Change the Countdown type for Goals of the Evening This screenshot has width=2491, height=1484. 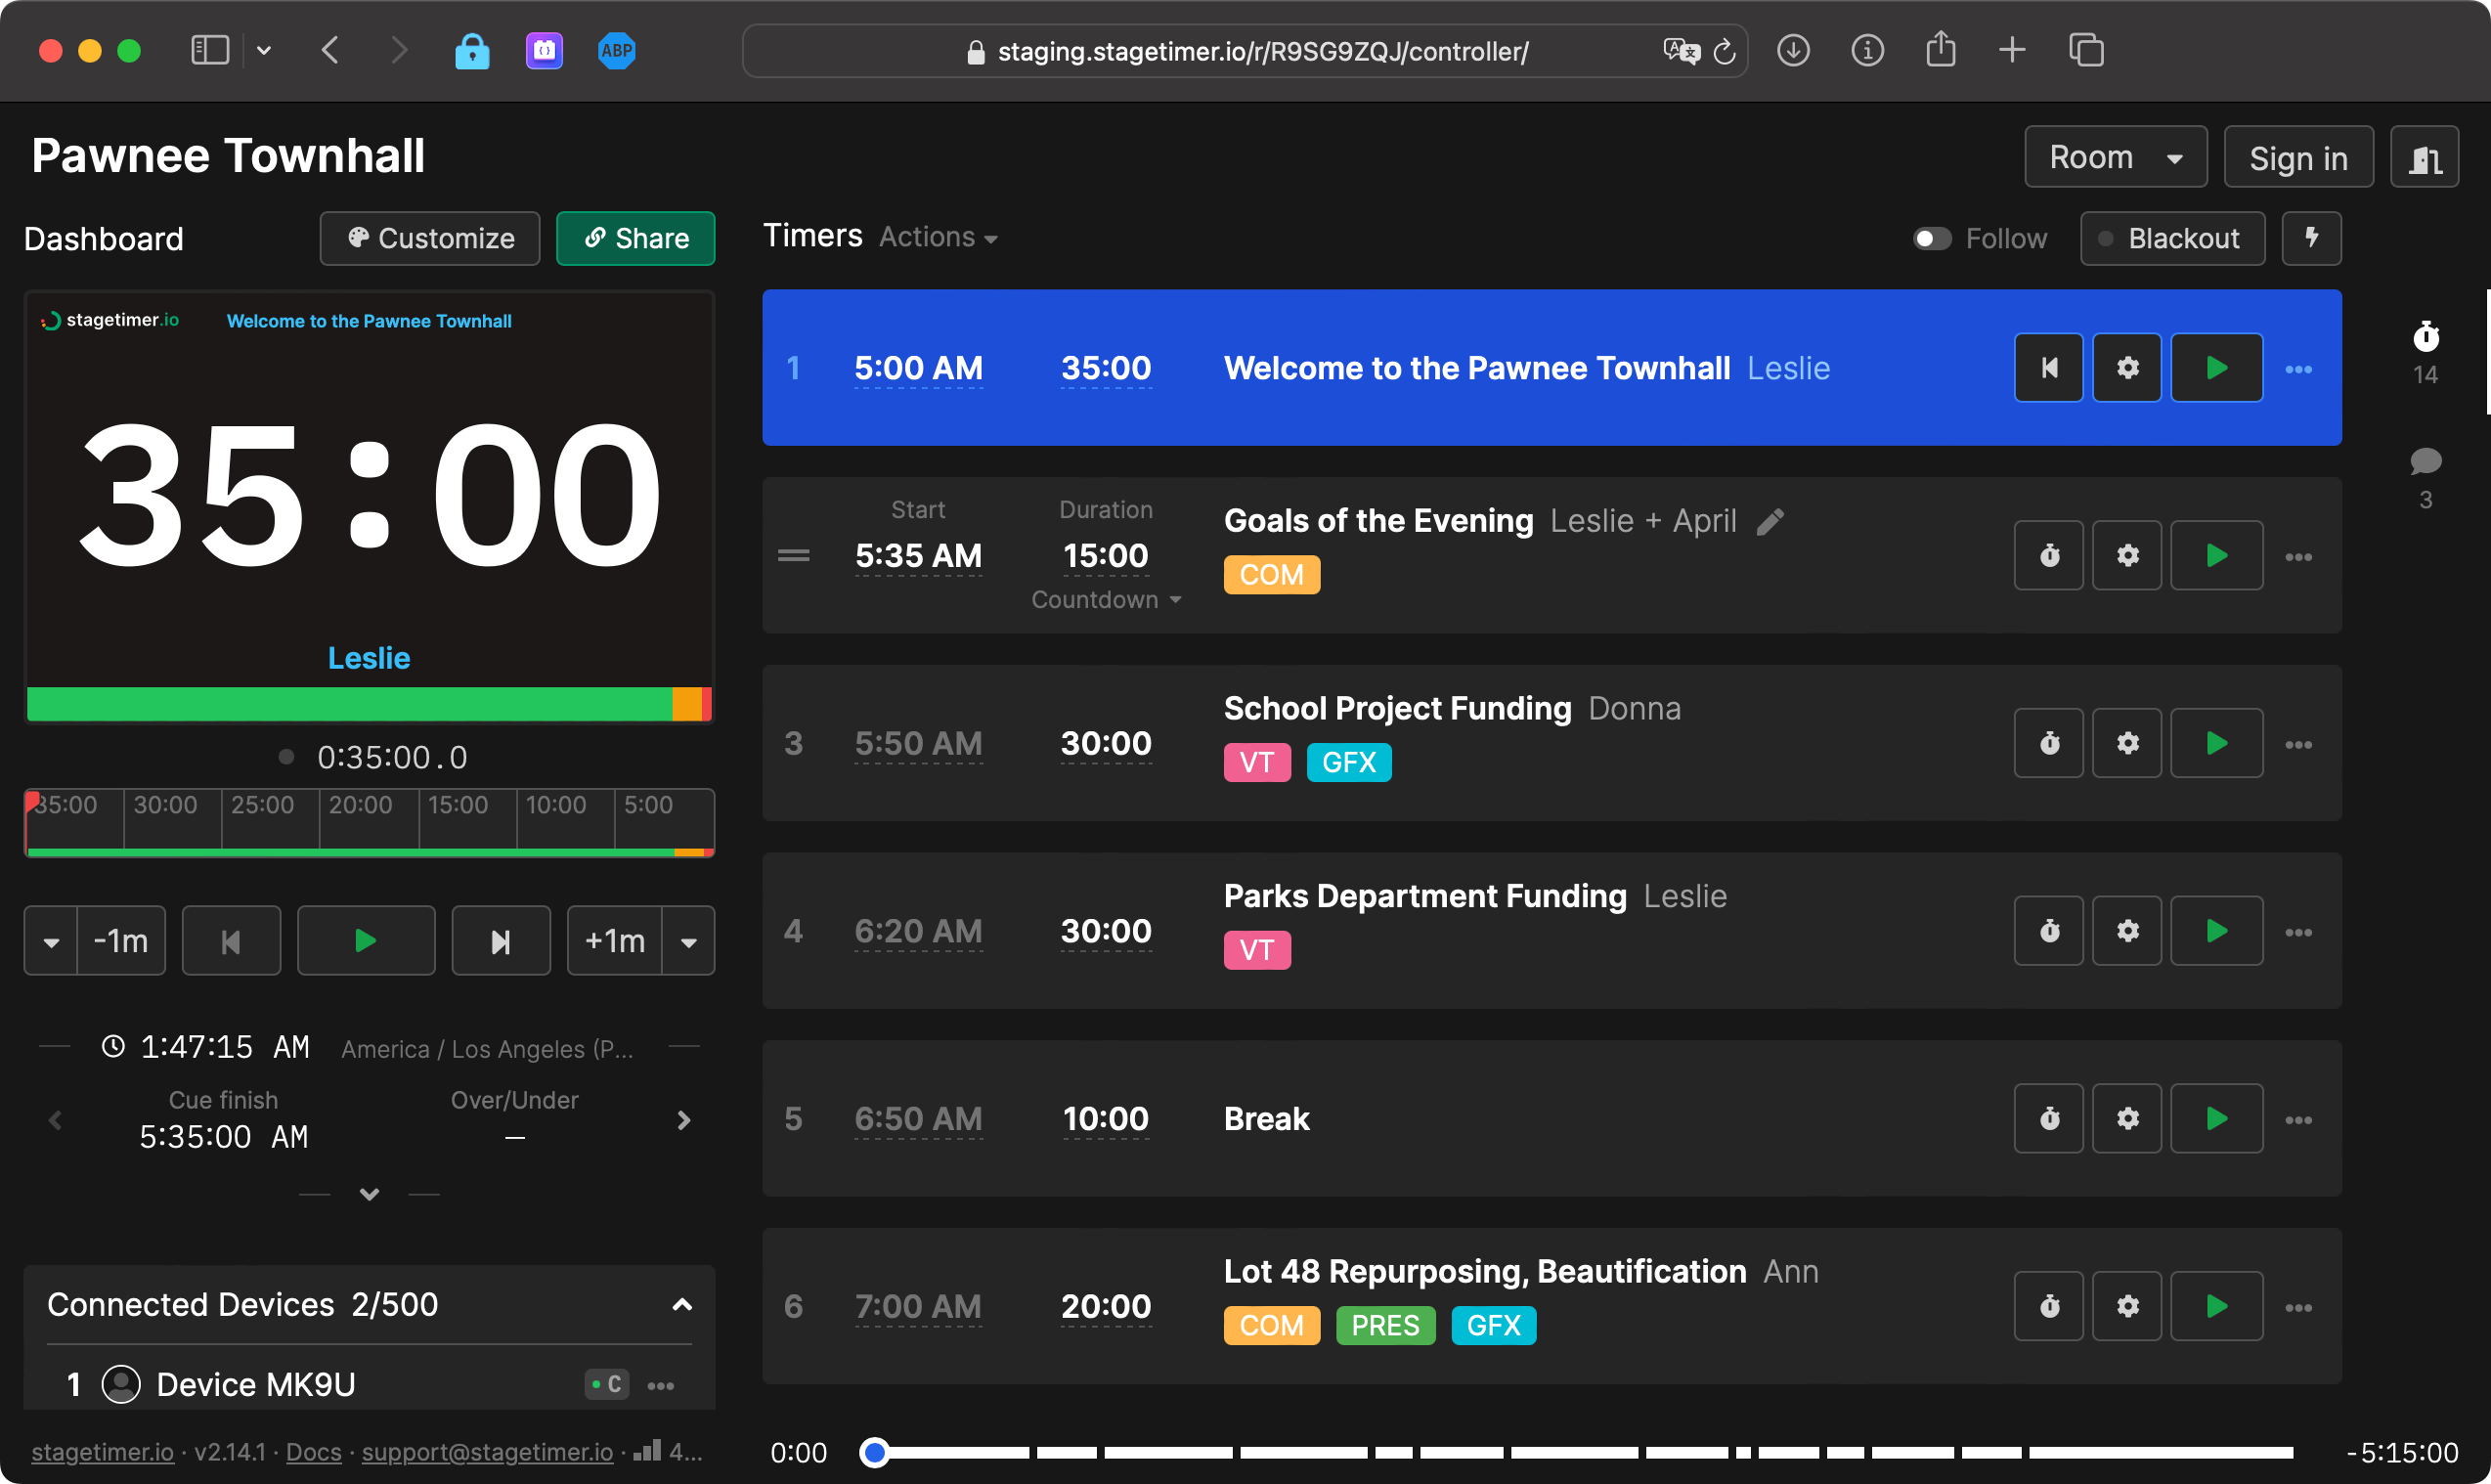point(1106,599)
